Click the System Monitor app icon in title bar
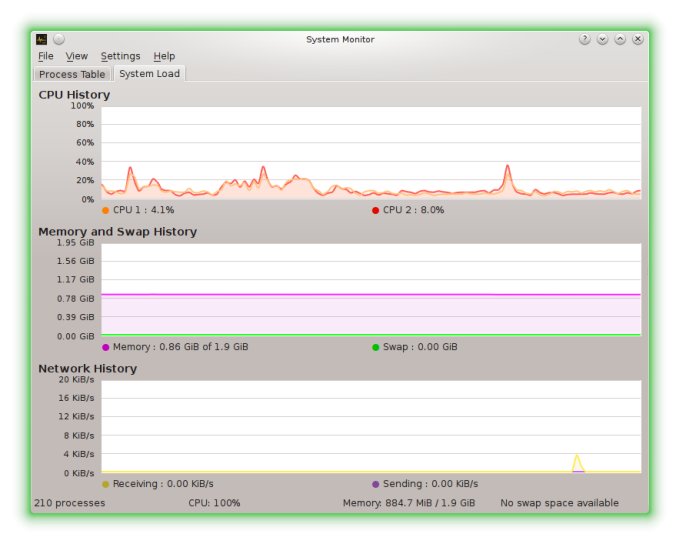680x544 pixels. pyautogui.click(x=42, y=39)
